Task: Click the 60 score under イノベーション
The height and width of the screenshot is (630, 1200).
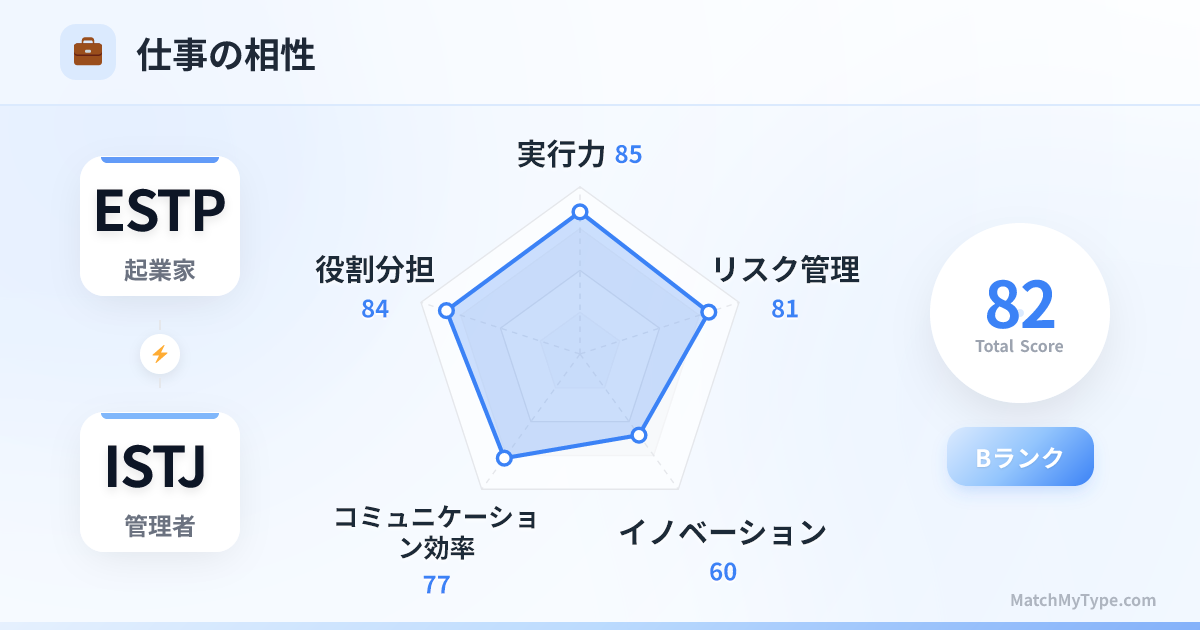Action: pos(723,572)
